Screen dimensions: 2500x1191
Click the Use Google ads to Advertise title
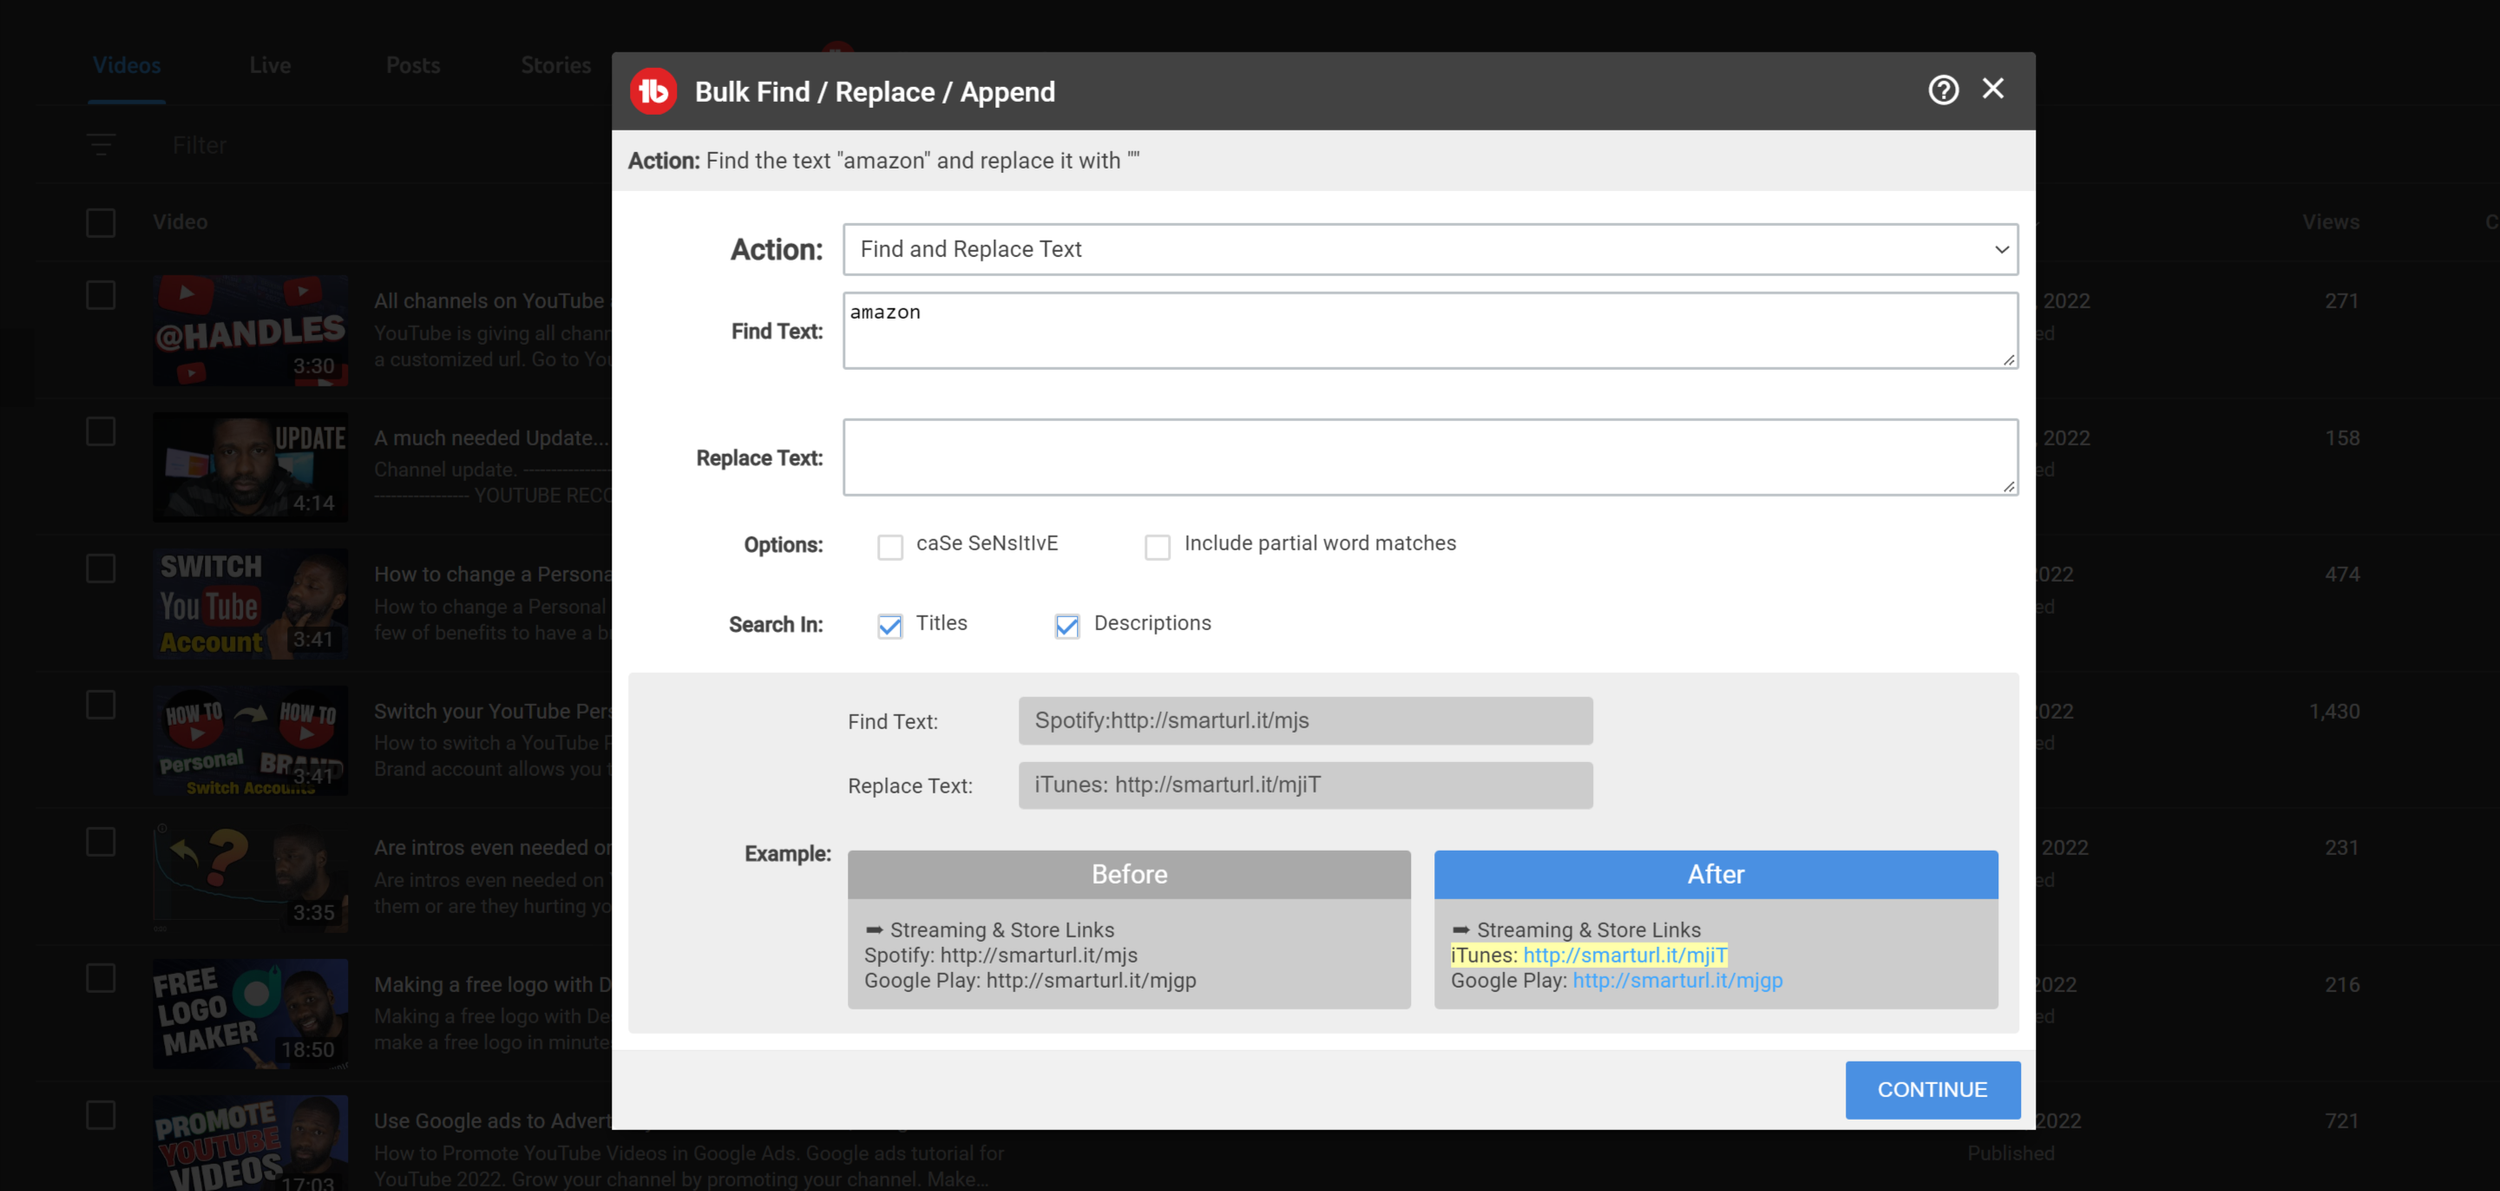pos(492,1121)
